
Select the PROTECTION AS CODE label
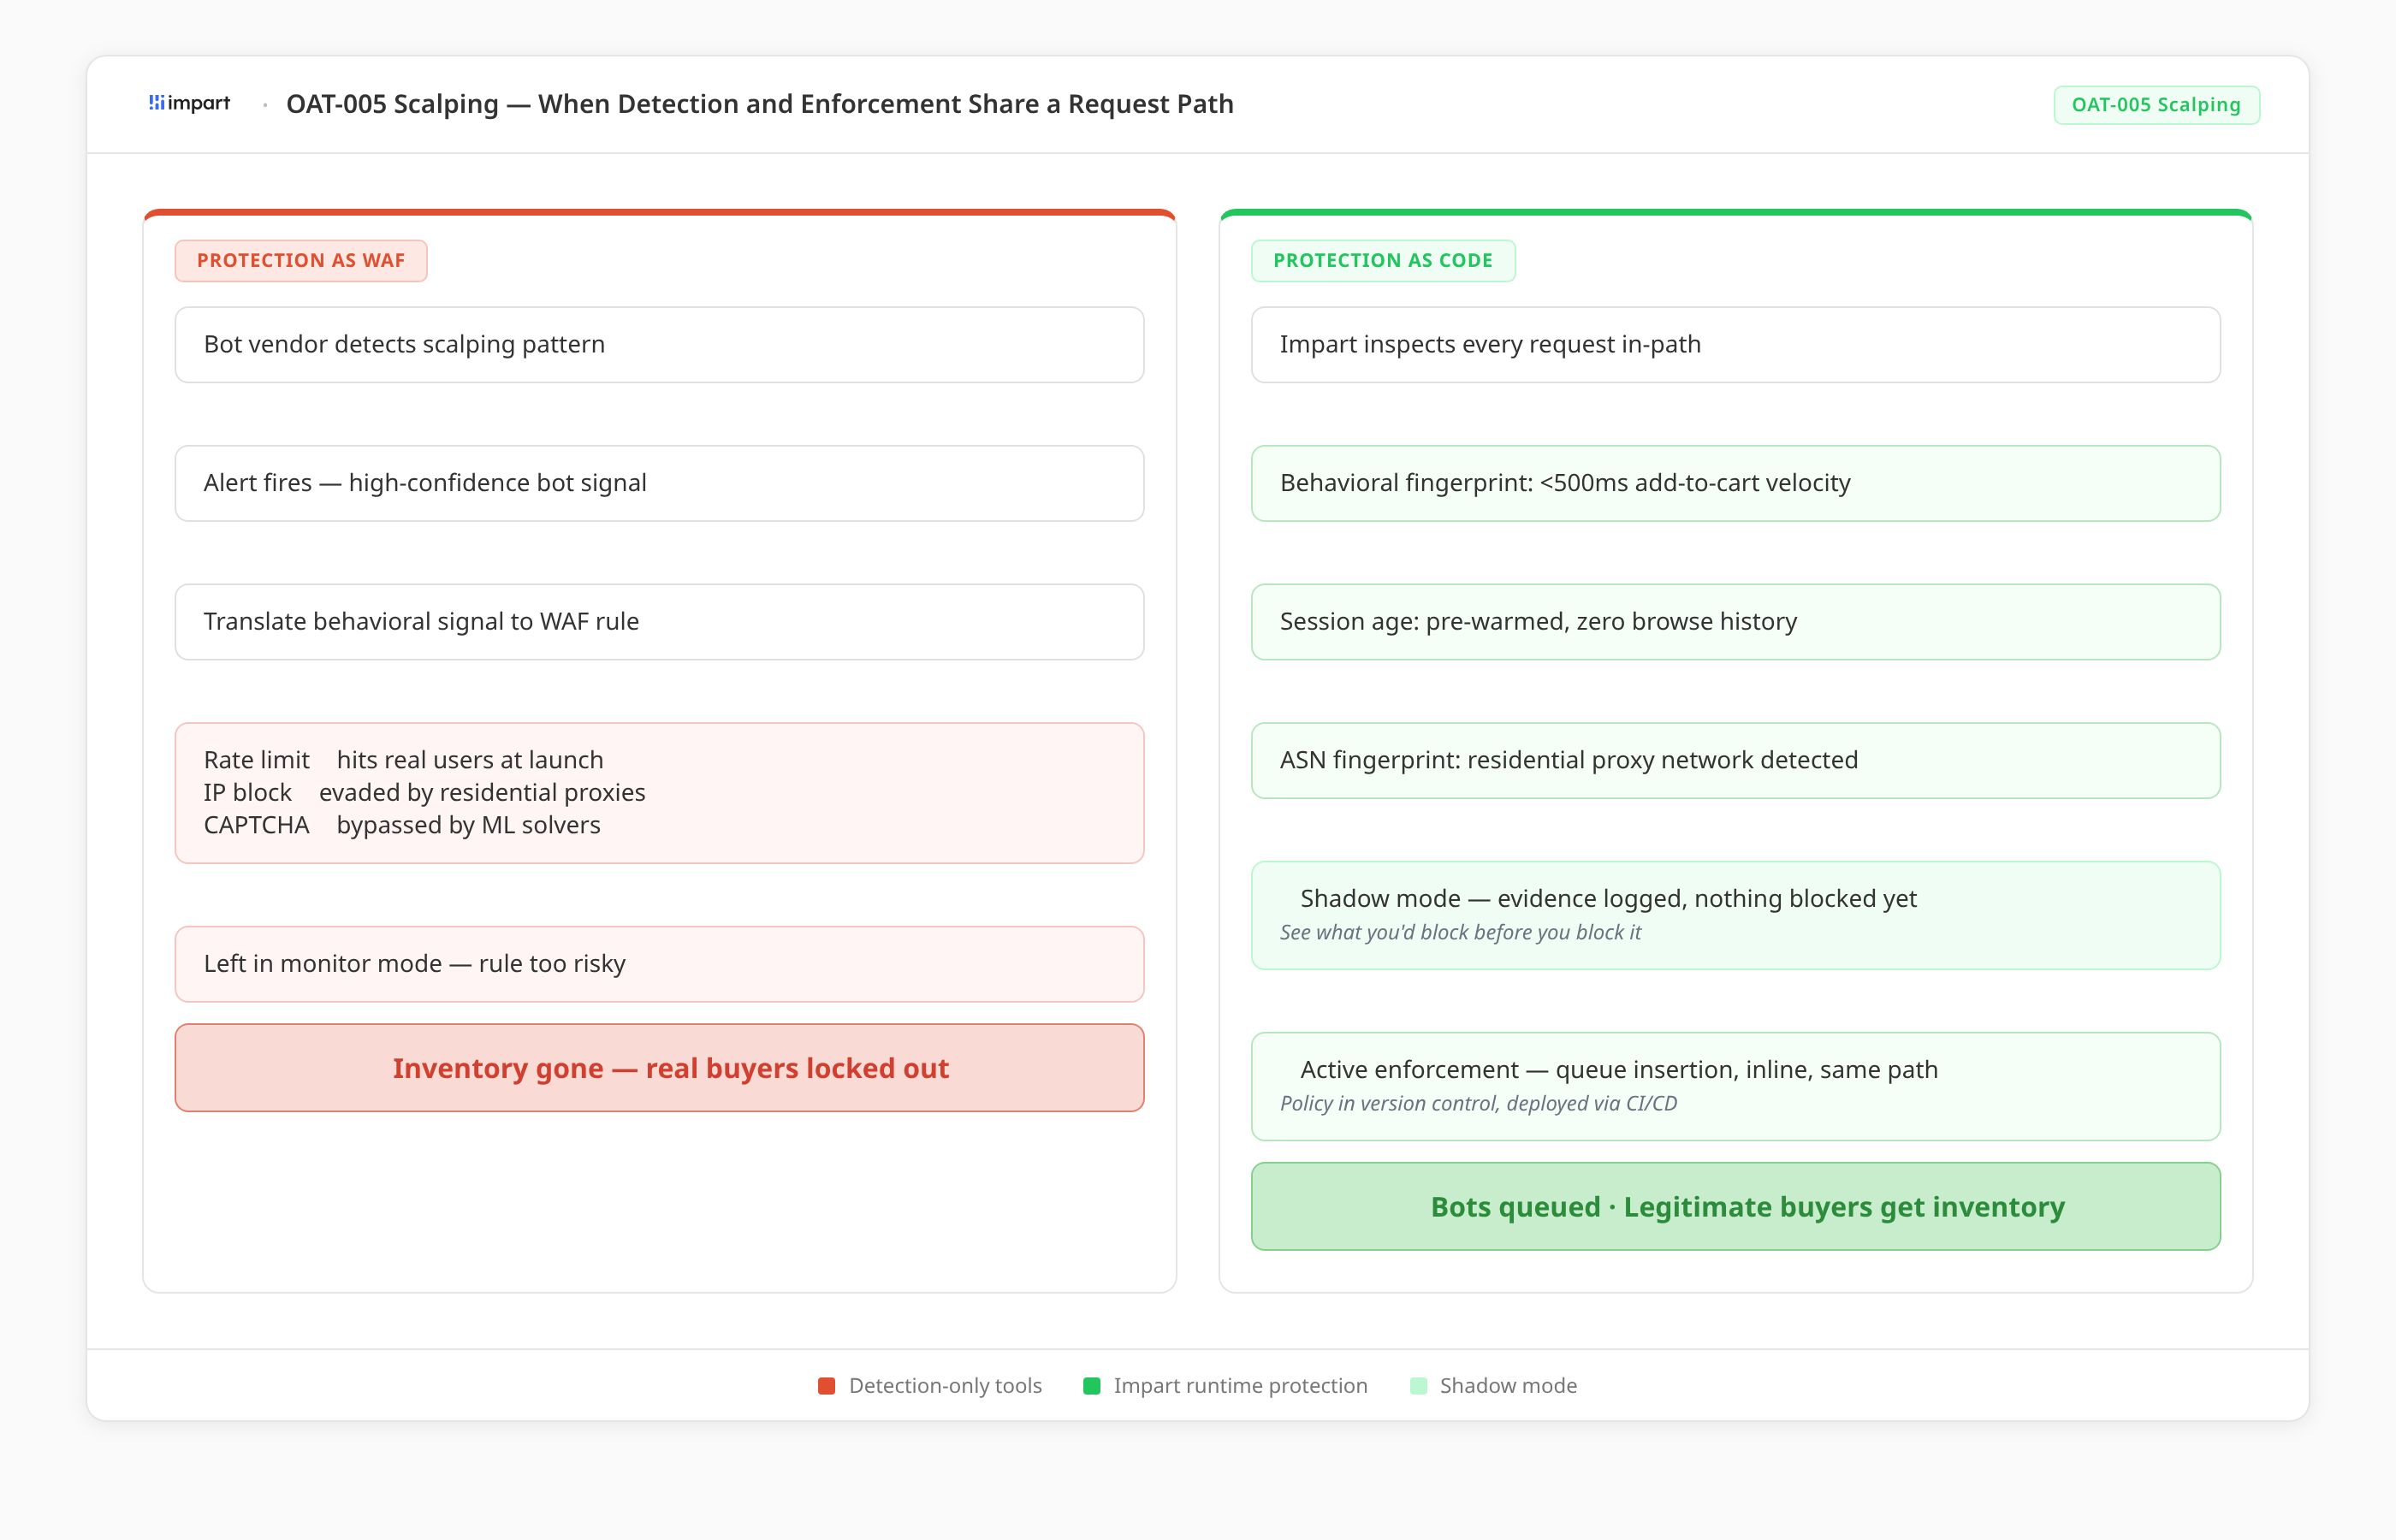[1382, 261]
